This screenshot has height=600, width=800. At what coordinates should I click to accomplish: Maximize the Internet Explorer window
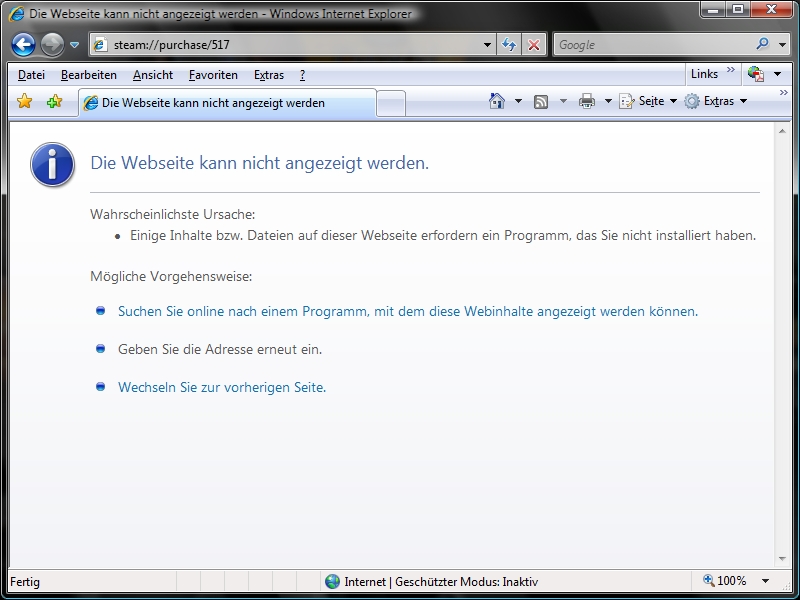point(738,10)
